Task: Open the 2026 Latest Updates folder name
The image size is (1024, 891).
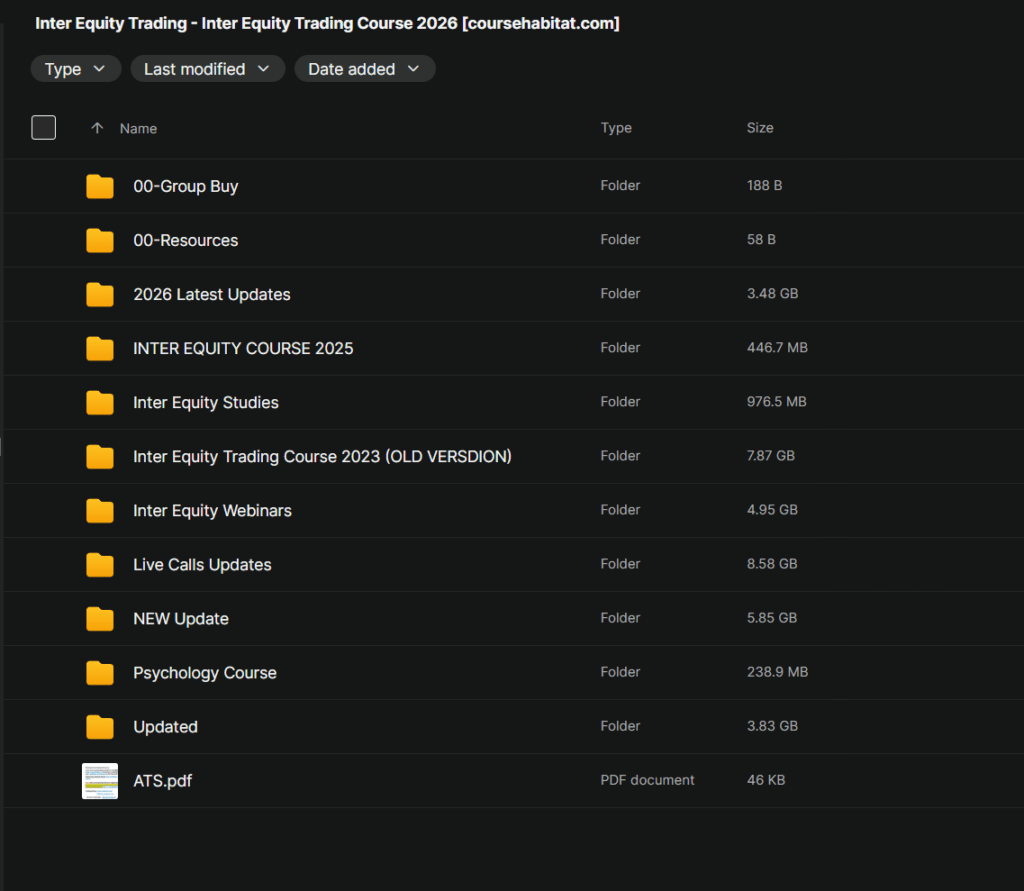Action: [212, 295]
